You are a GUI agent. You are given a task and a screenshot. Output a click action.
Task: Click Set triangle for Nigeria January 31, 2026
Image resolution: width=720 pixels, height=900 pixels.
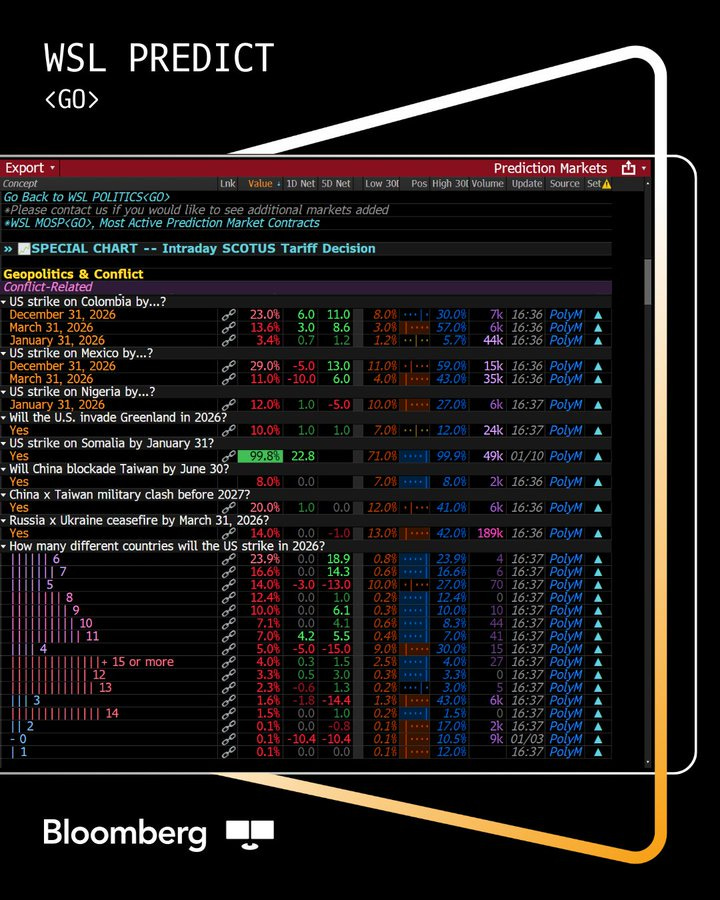[x=598, y=405]
